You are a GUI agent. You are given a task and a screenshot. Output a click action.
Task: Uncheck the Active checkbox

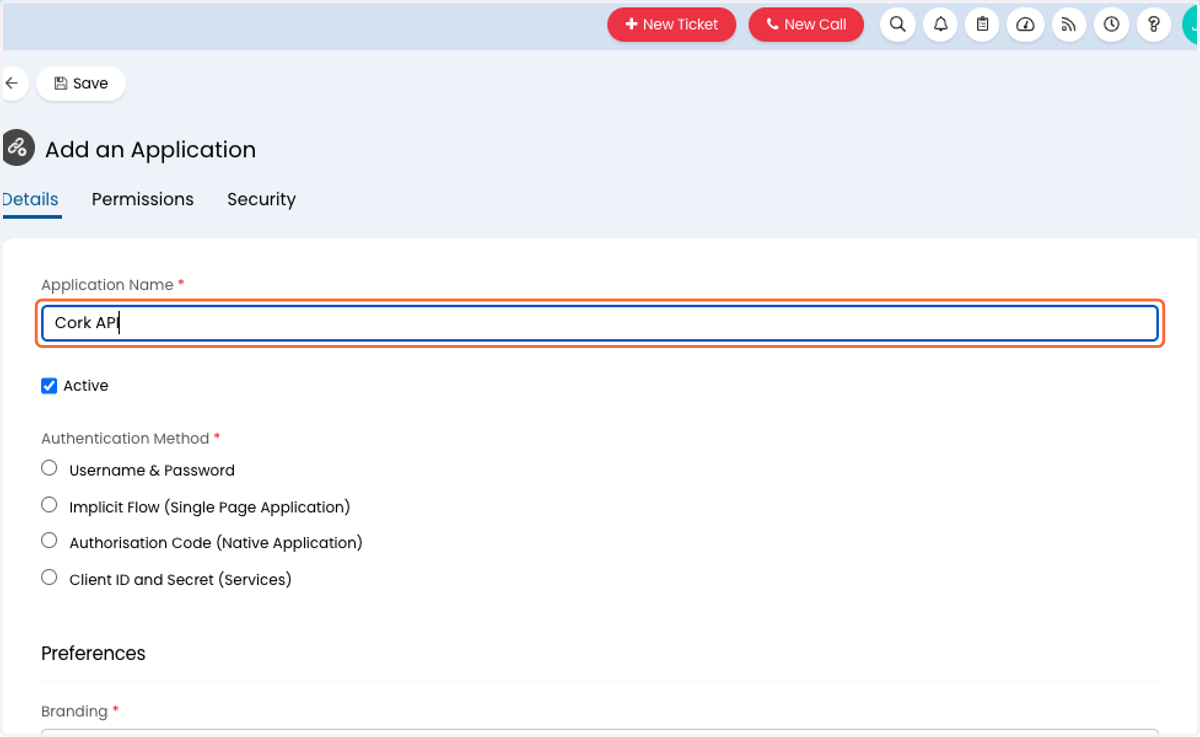49,386
